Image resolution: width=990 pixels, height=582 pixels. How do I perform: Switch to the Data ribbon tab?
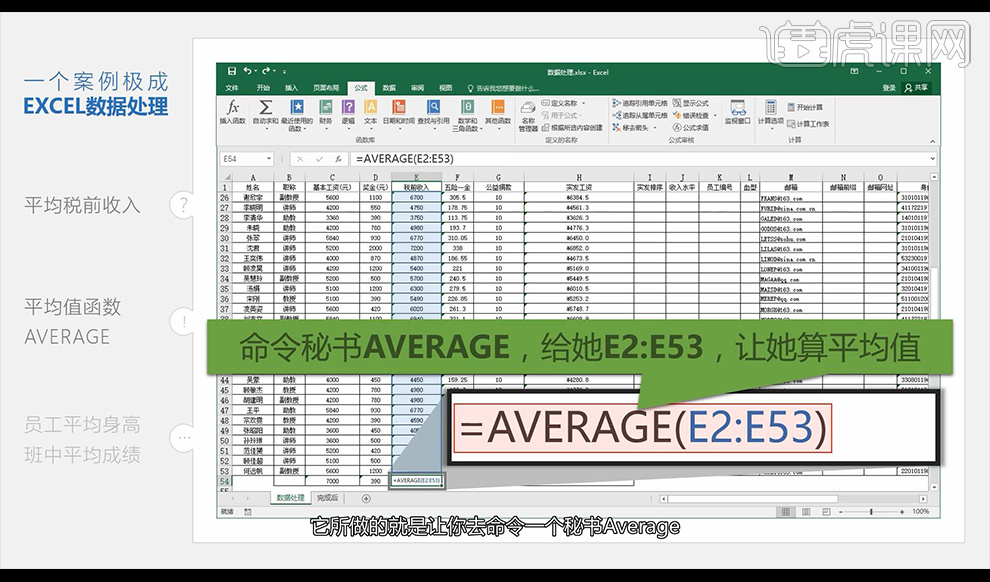[x=389, y=88]
